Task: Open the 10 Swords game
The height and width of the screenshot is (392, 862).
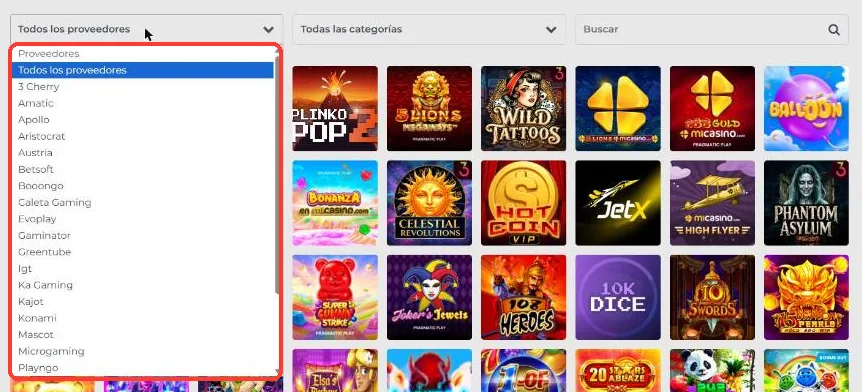Action: [x=712, y=297]
